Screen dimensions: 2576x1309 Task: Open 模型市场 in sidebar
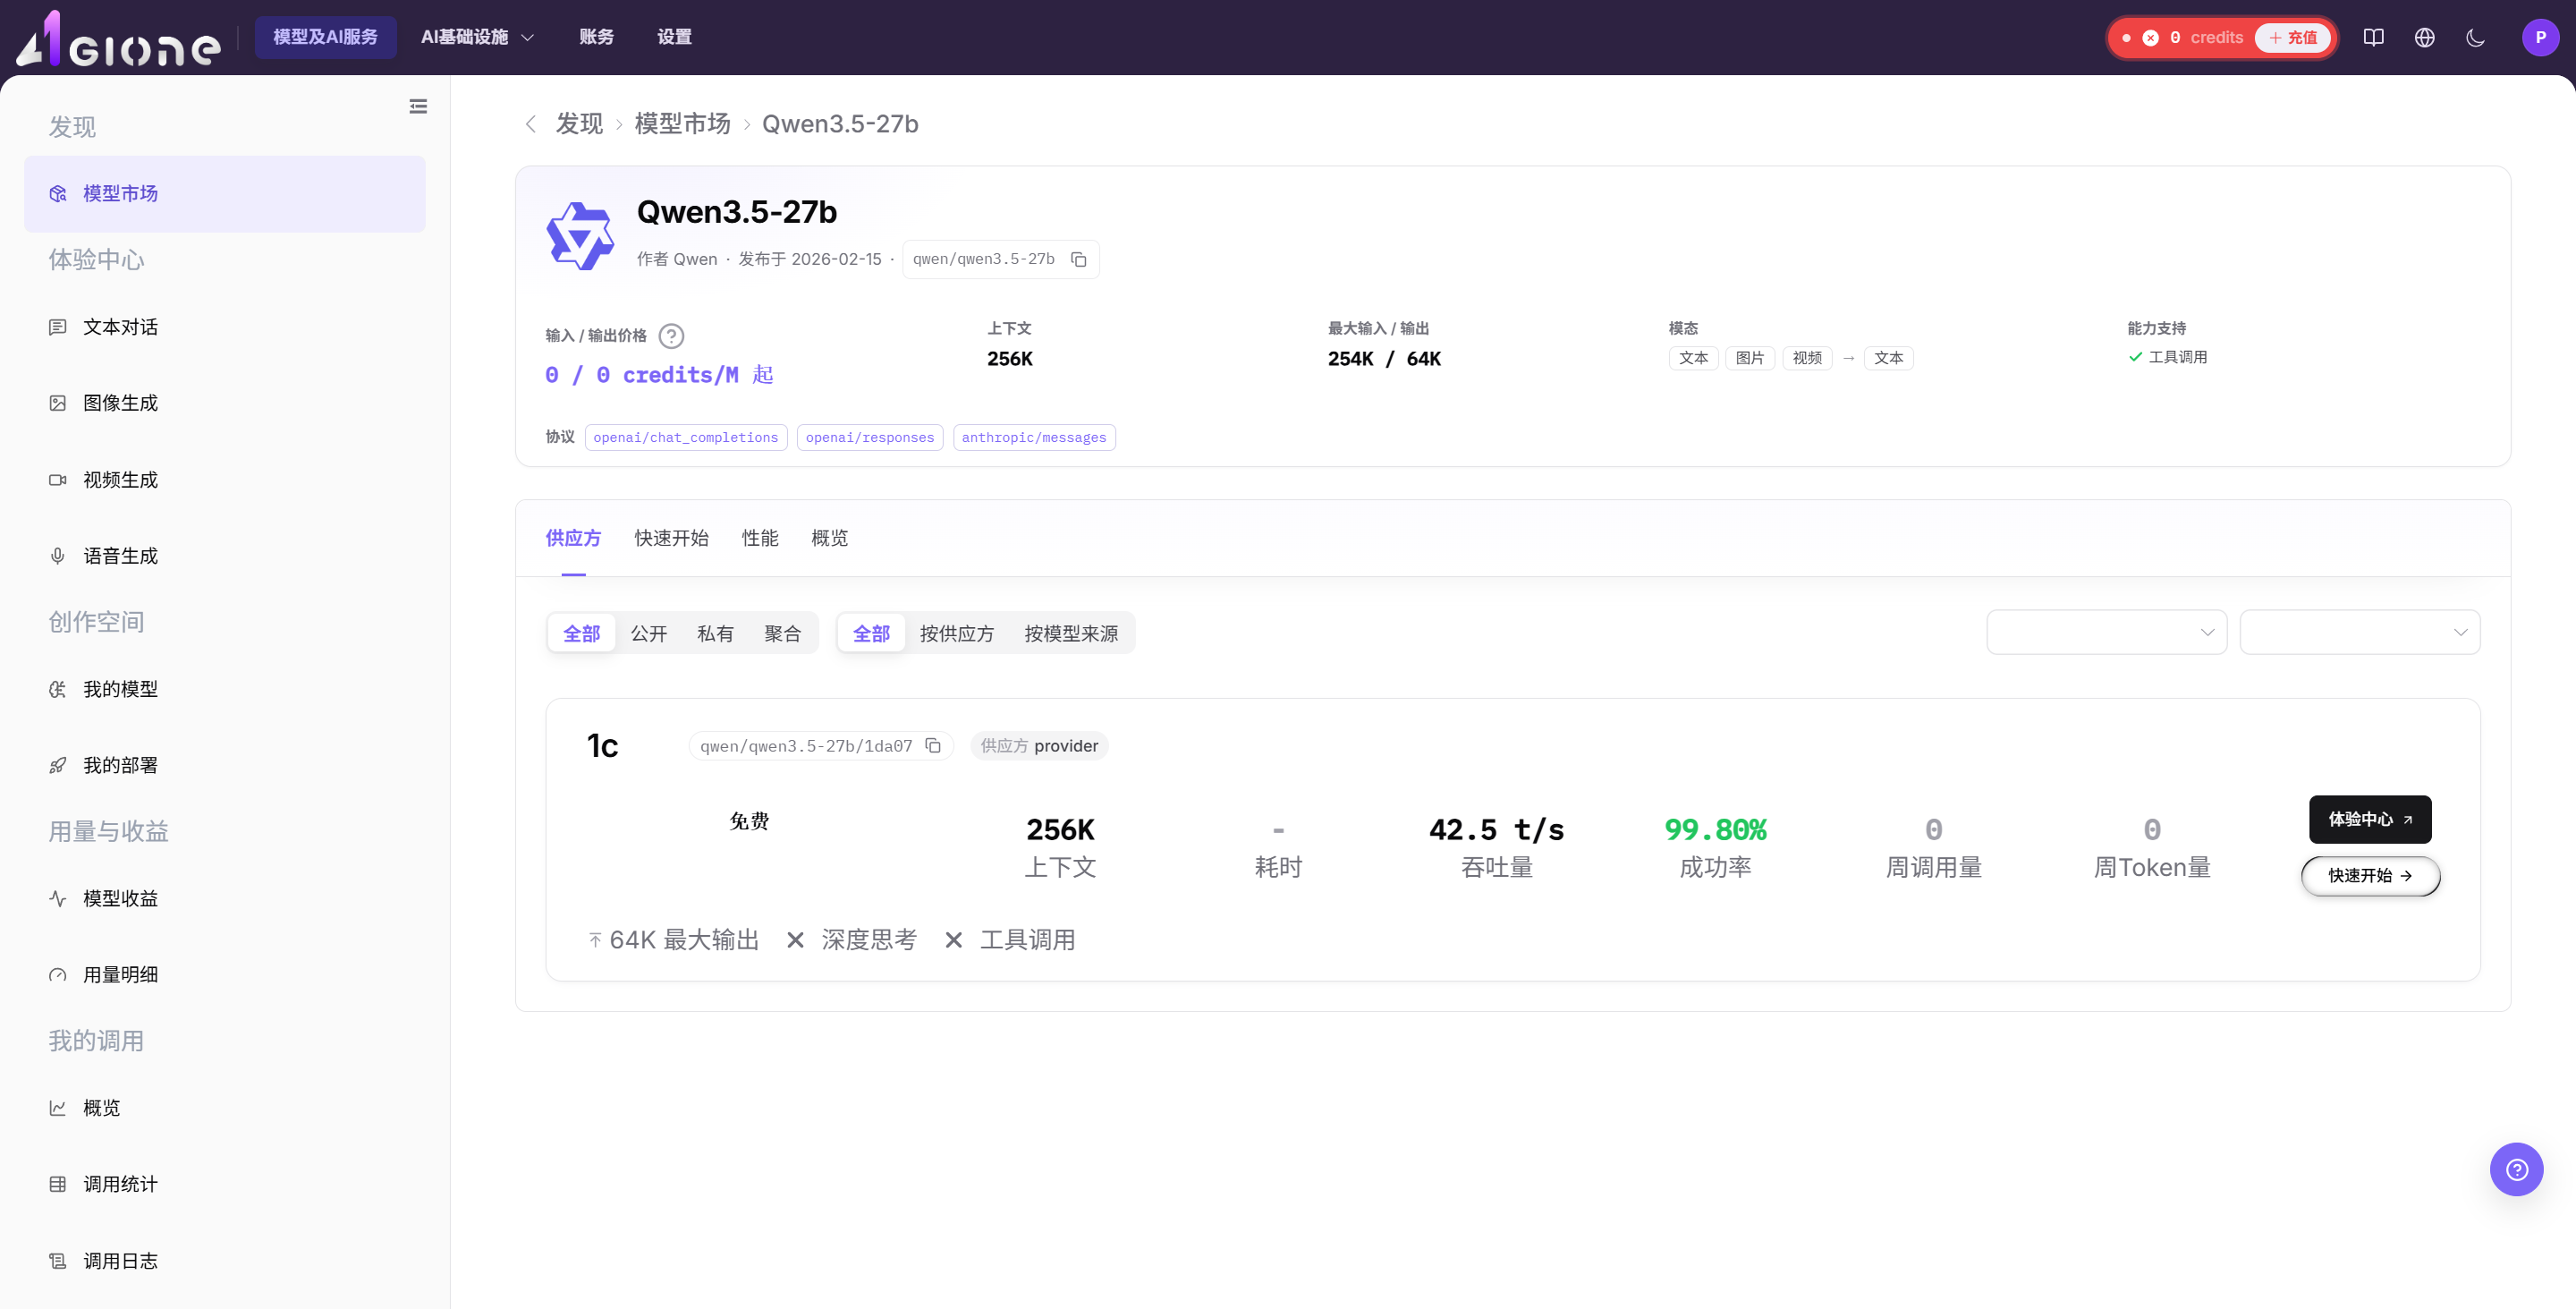click(224, 194)
